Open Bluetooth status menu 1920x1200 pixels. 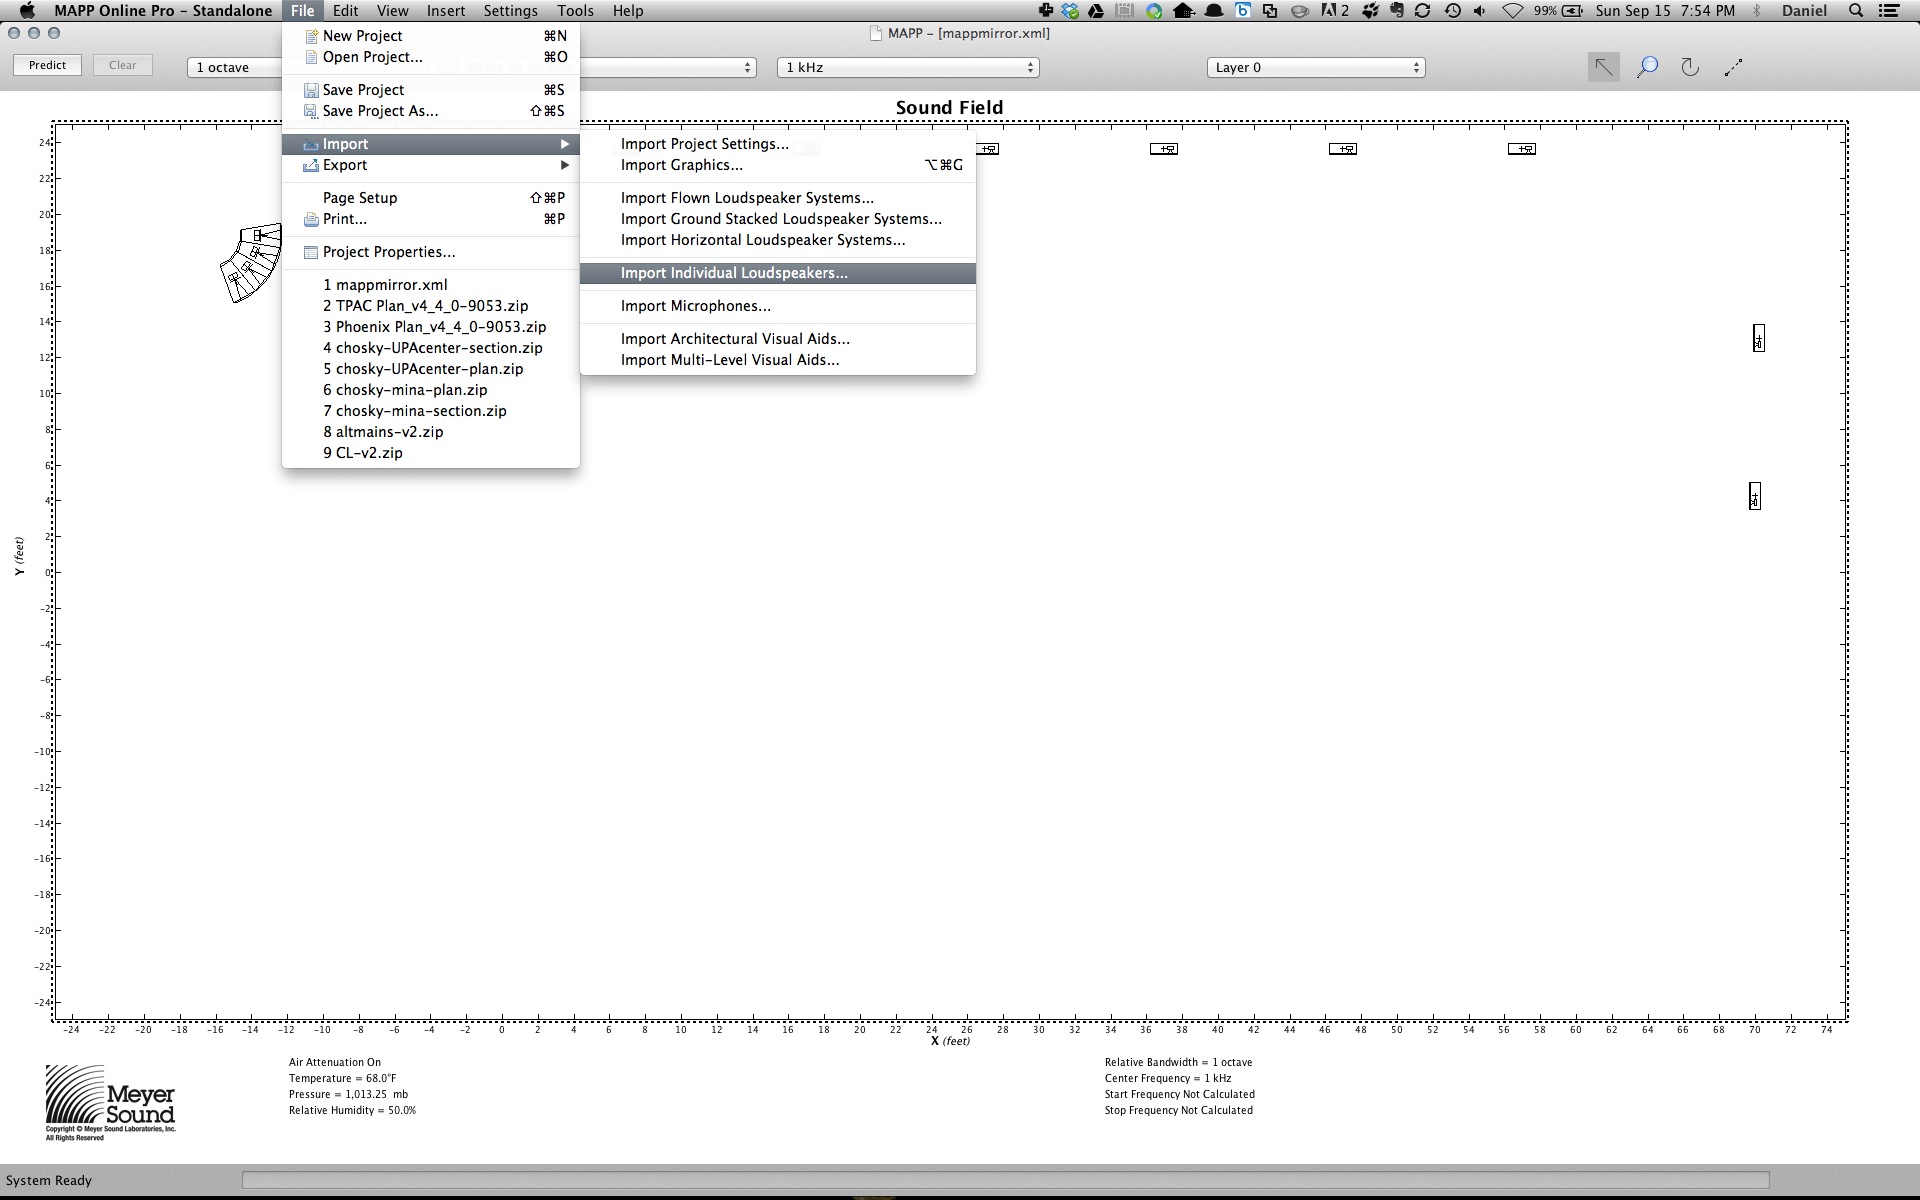click(1757, 11)
